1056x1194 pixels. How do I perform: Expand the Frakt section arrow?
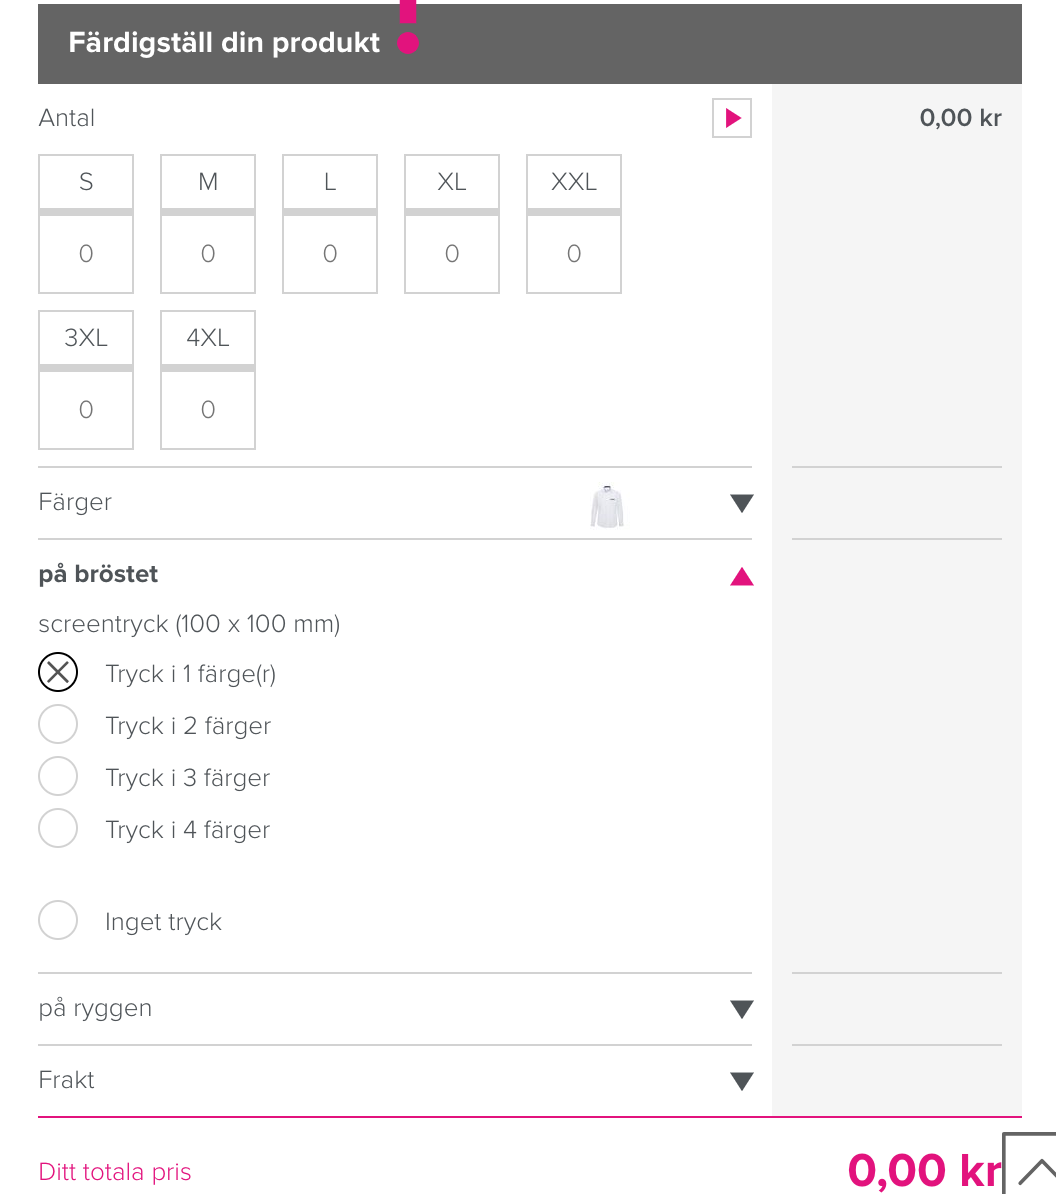(741, 1081)
